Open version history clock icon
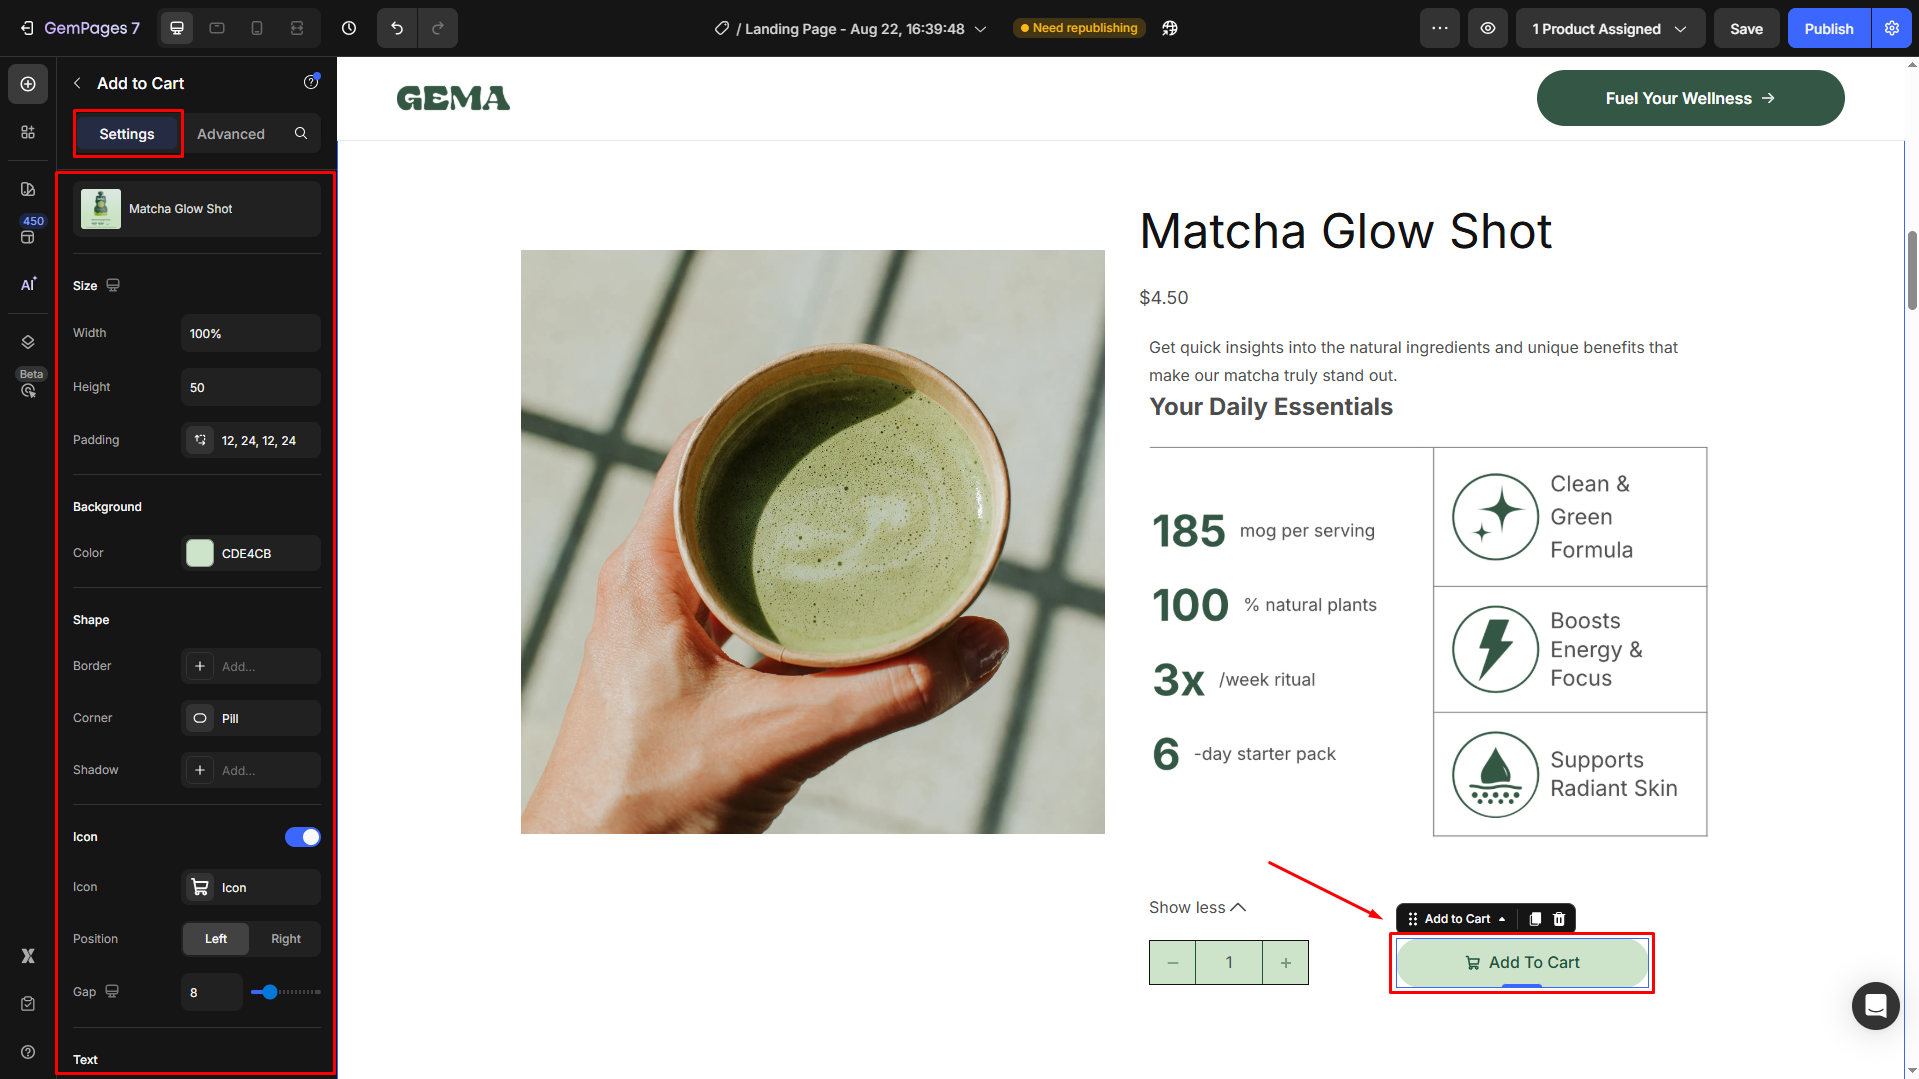 [349, 28]
